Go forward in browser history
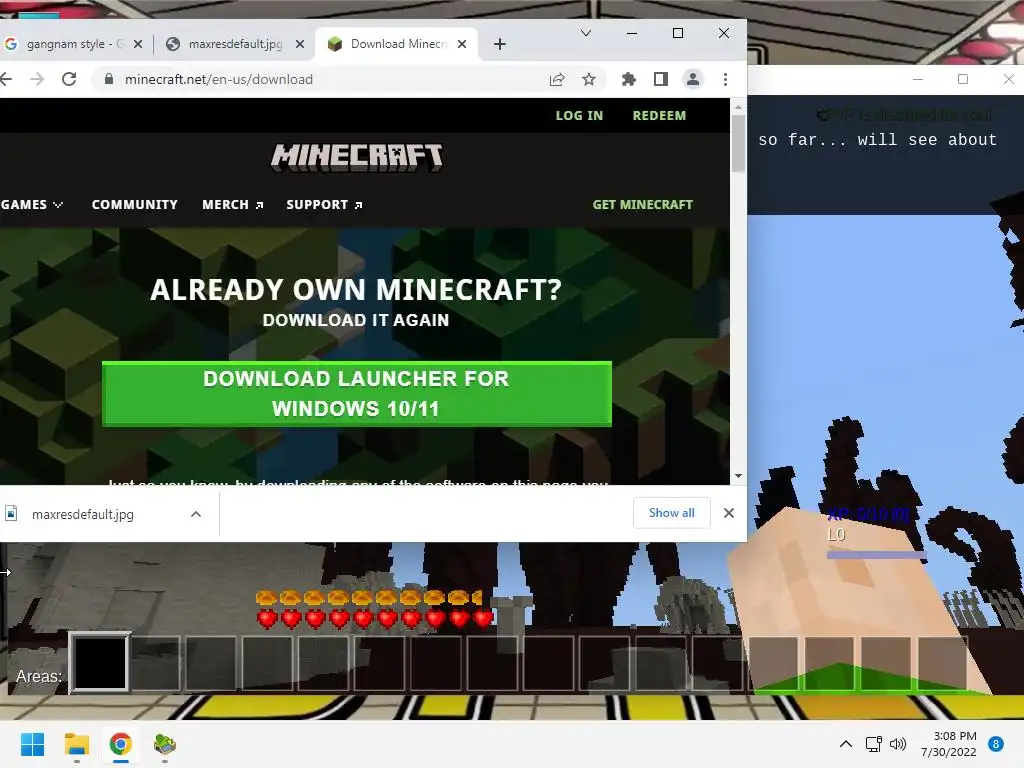 37,79
